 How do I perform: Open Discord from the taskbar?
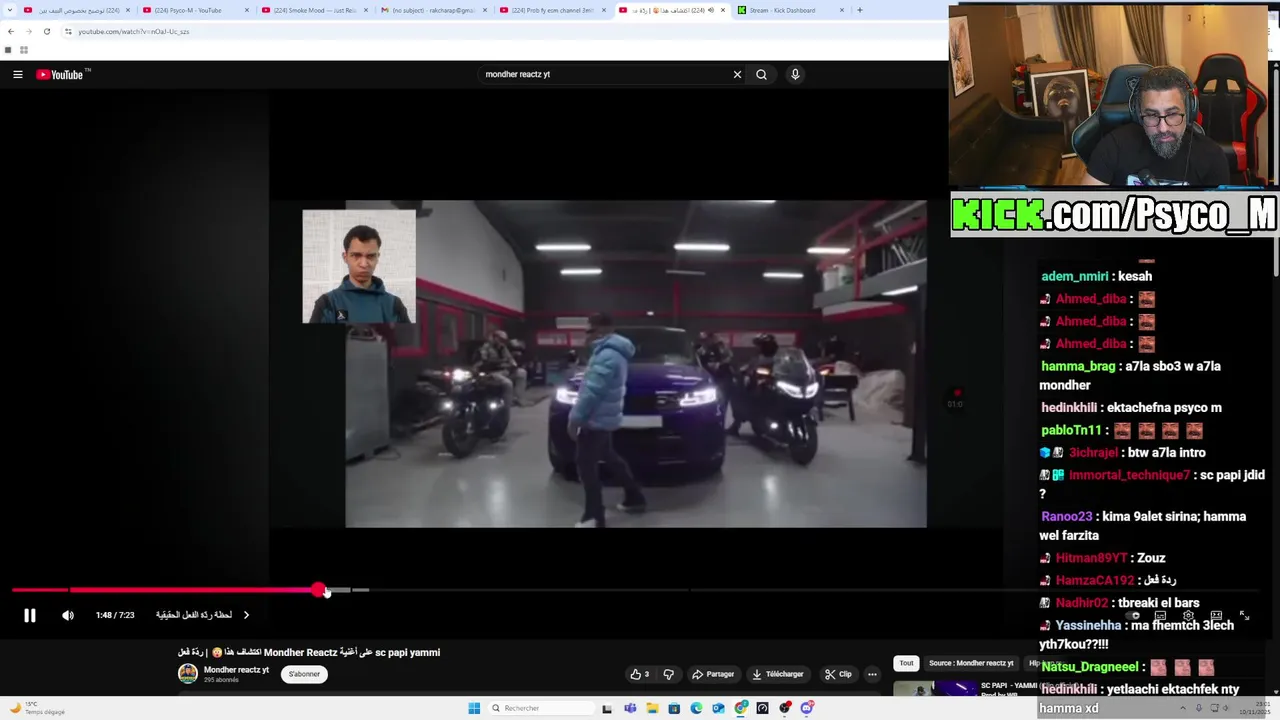[807, 708]
